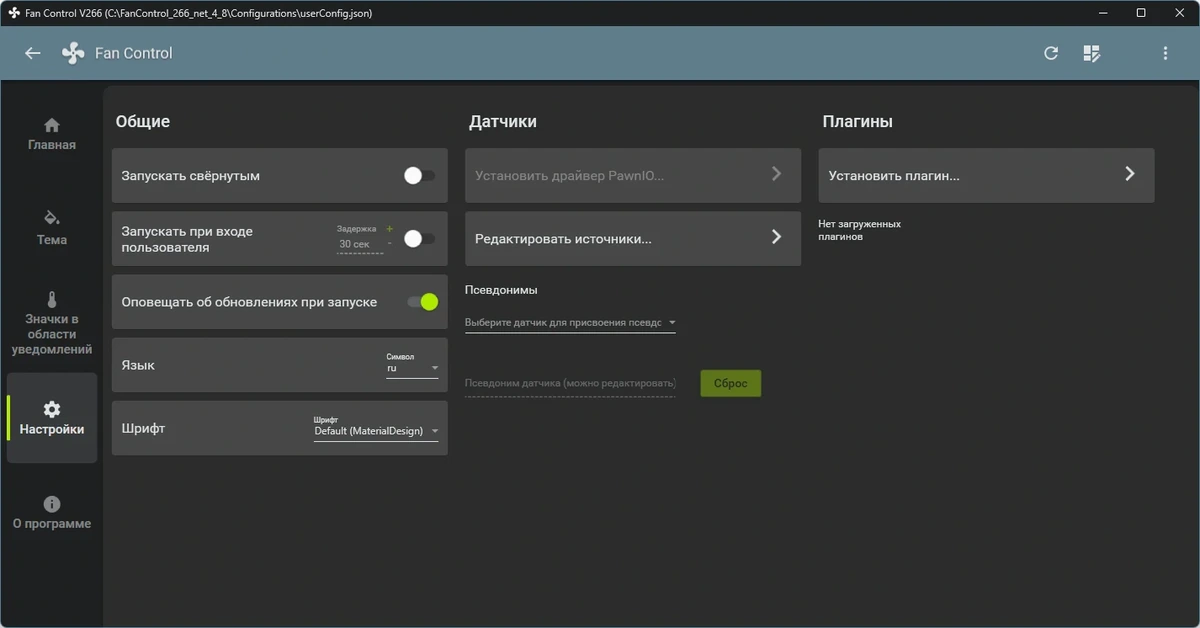Go back using the back arrow
Screen dimensions: 1200x628
pyautogui.click(x=33, y=53)
